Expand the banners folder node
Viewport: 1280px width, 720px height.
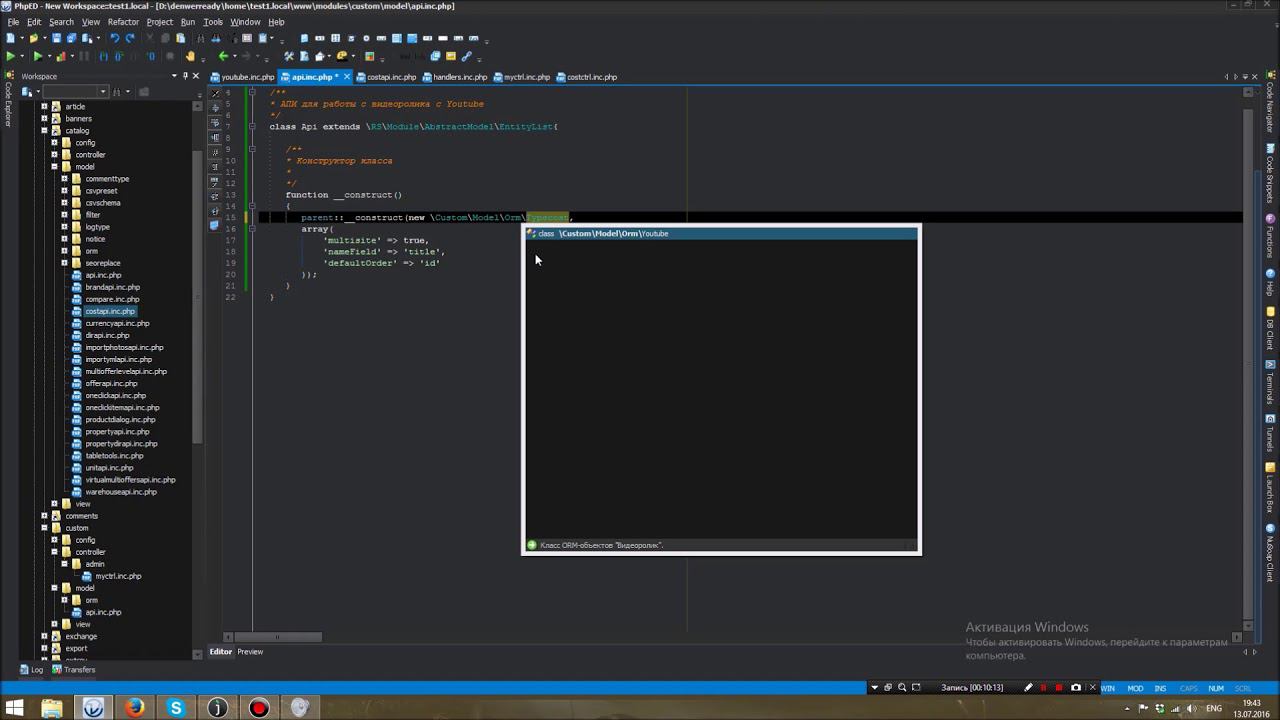44,119
